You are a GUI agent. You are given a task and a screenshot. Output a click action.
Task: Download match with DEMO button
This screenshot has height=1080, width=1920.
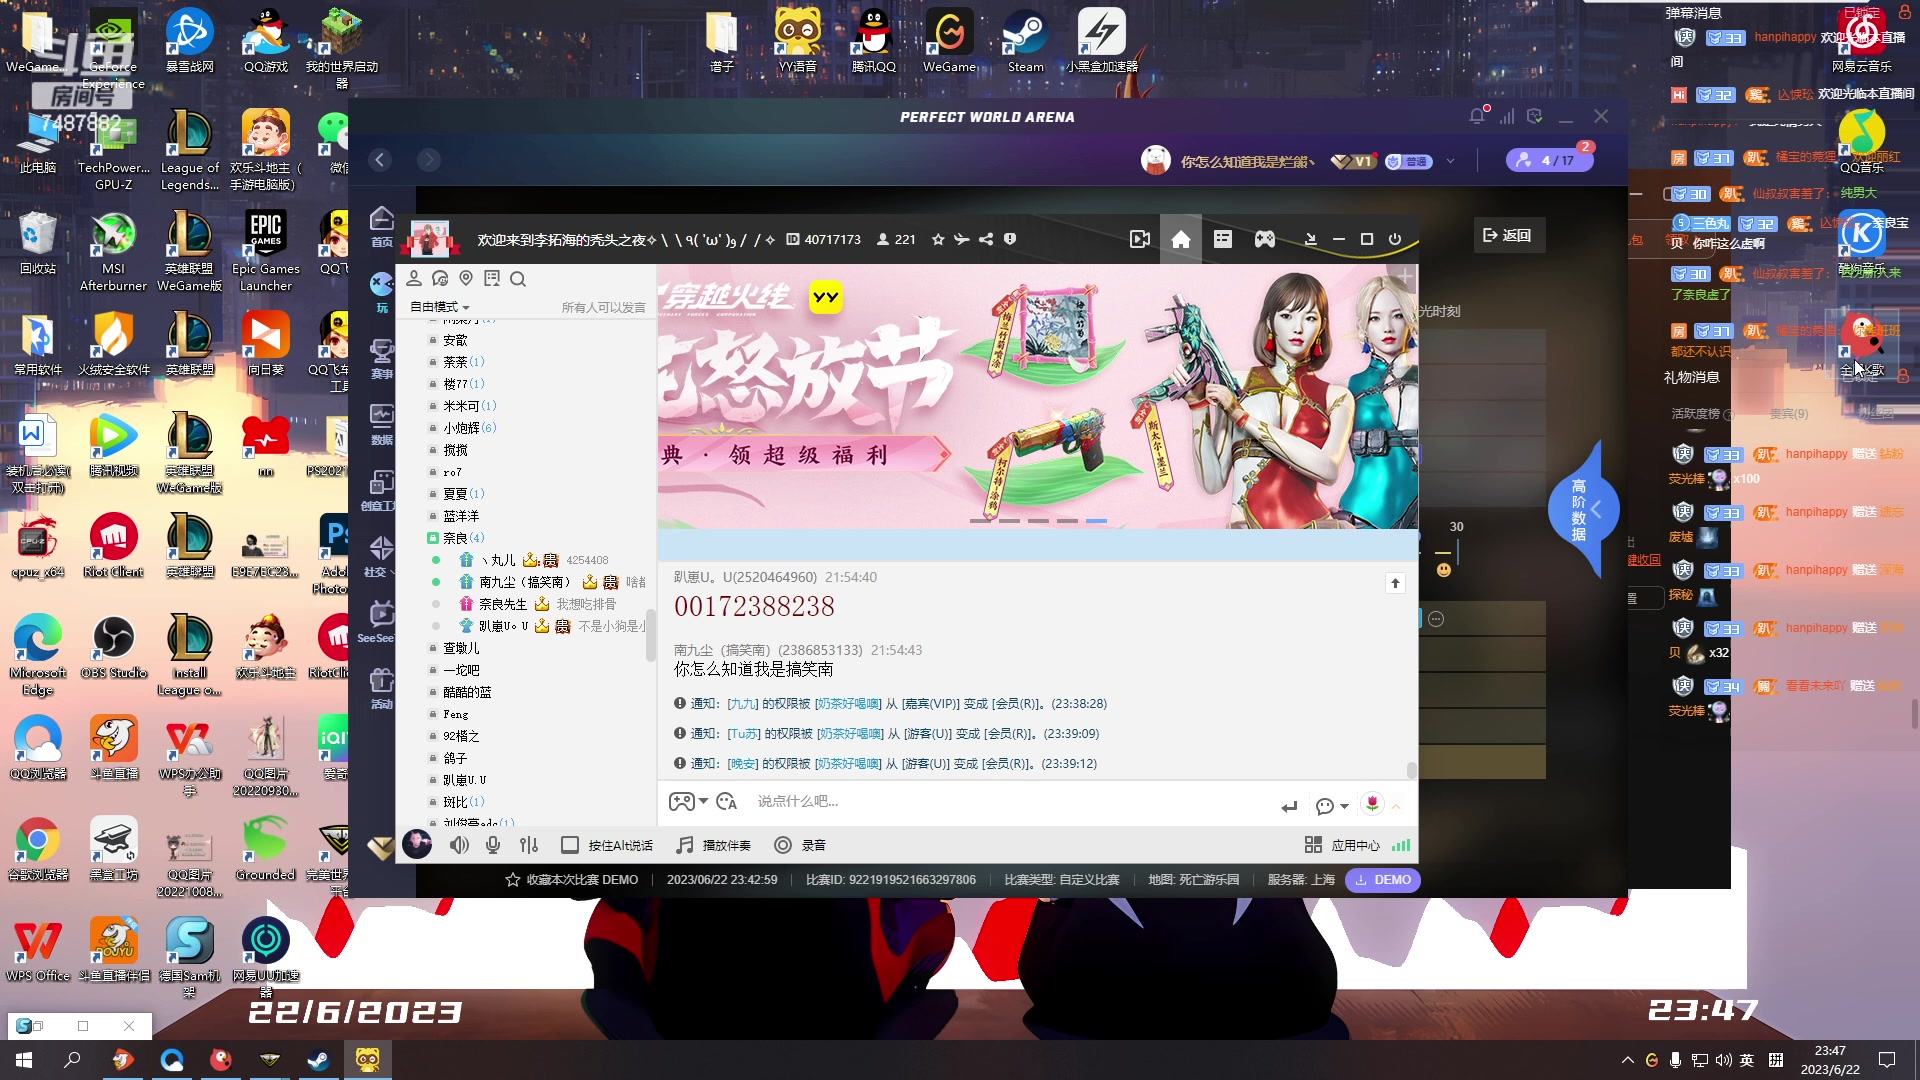coord(1383,880)
